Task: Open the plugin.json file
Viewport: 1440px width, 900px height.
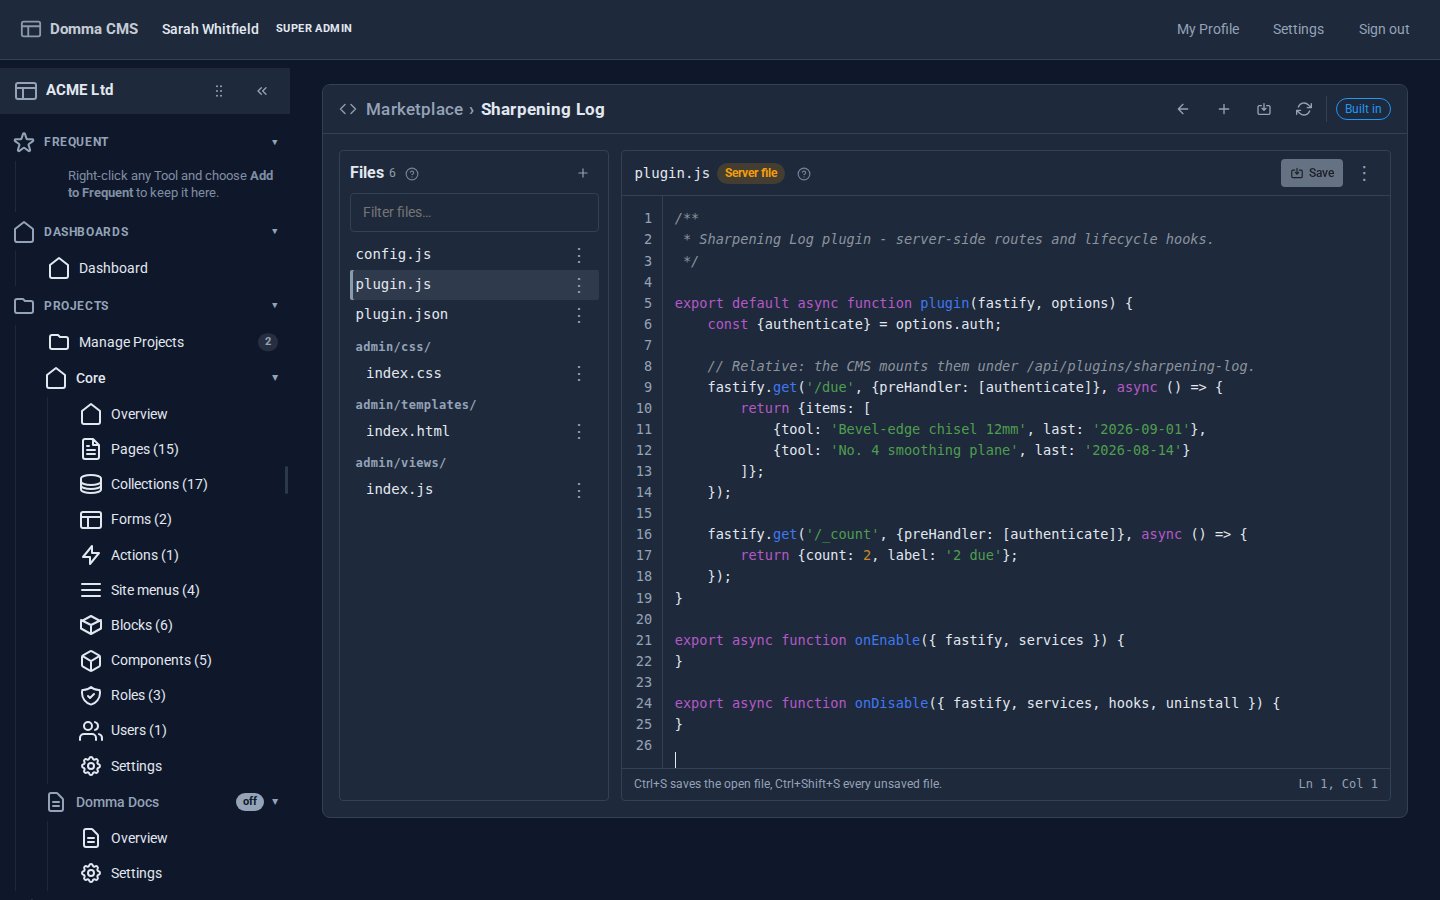Action: pyautogui.click(x=402, y=314)
